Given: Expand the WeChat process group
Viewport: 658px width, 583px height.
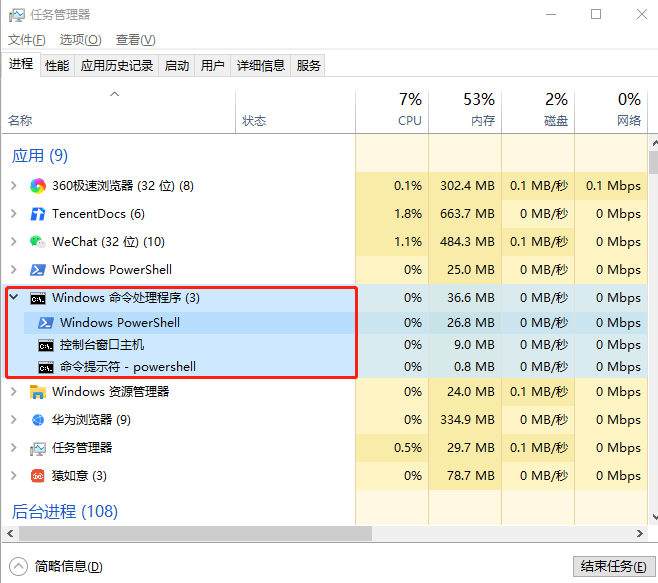Looking at the screenshot, I should tap(13, 242).
